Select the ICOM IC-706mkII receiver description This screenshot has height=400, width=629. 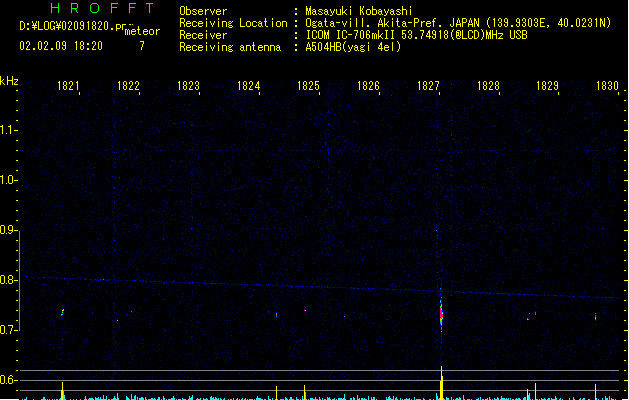(416, 35)
